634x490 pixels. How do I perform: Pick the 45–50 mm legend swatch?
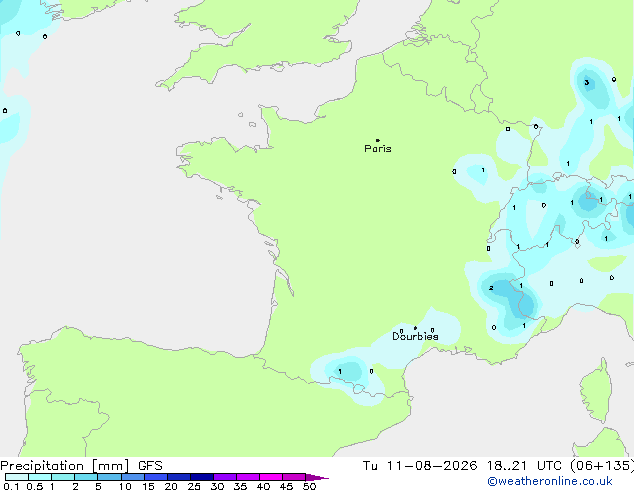pos(294,477)
